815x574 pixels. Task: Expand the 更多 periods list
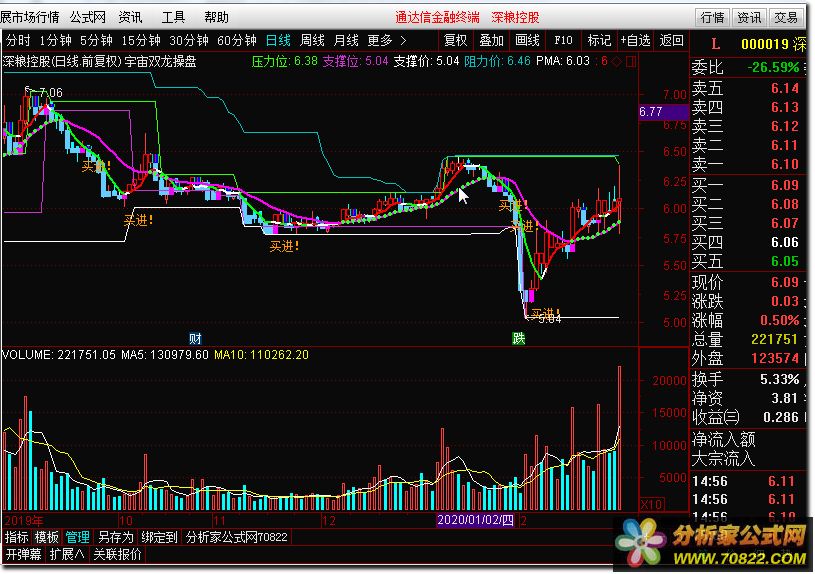[x=386, y=40]
